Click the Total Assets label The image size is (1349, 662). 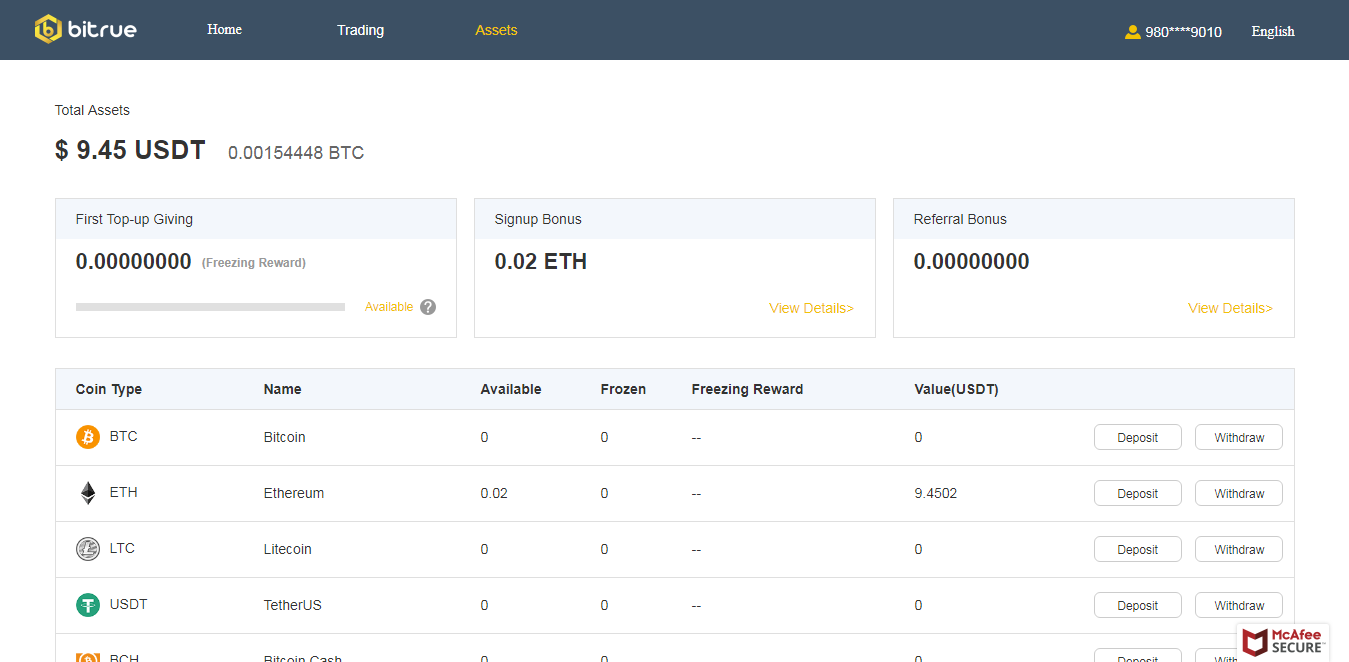pyautogui.click(x=92, y=110)
